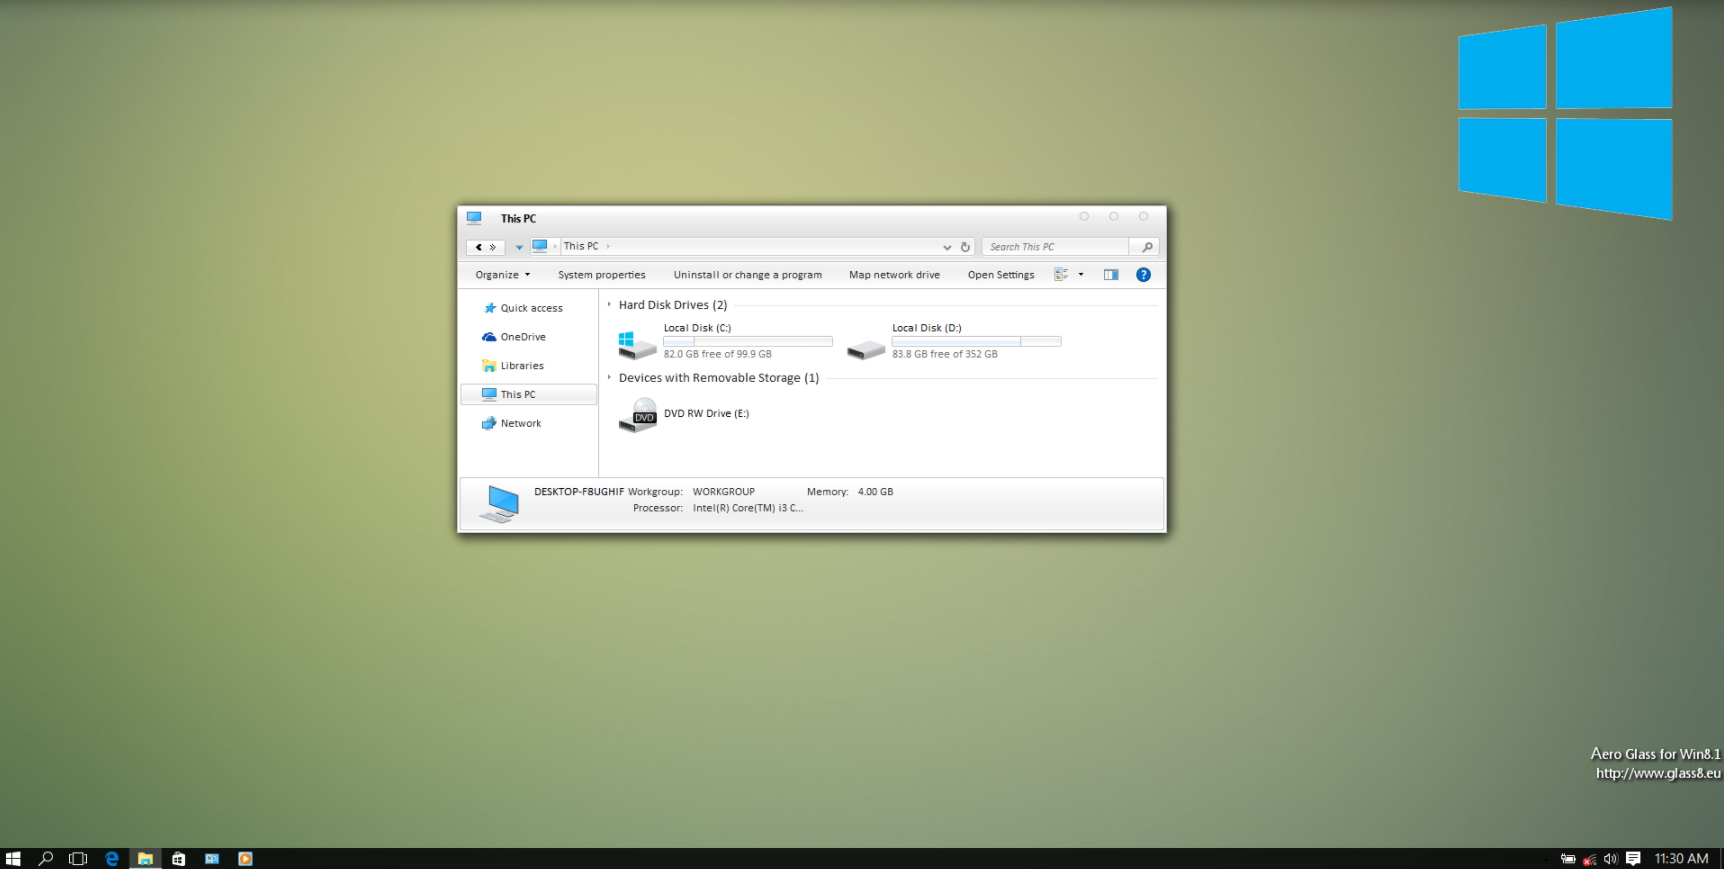The image size is (1724, 869).
Task: Open the Organize menu
Action: click(x=503, y=275)
